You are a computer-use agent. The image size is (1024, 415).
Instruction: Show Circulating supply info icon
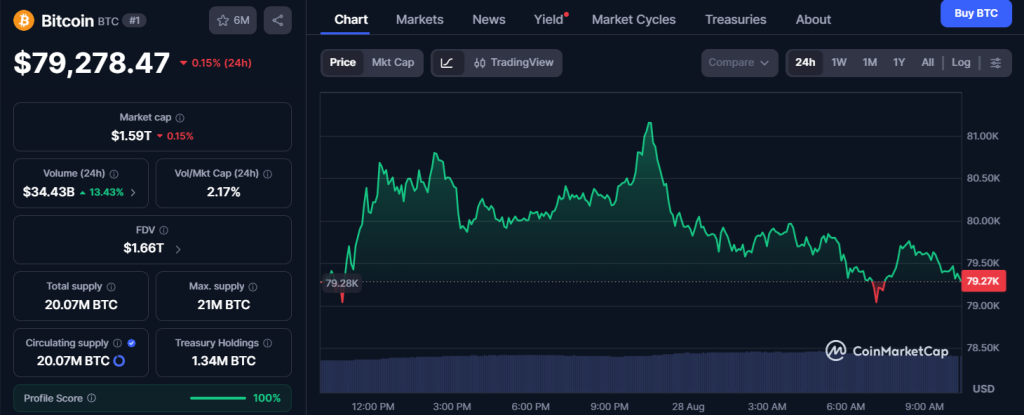[117, 343]
